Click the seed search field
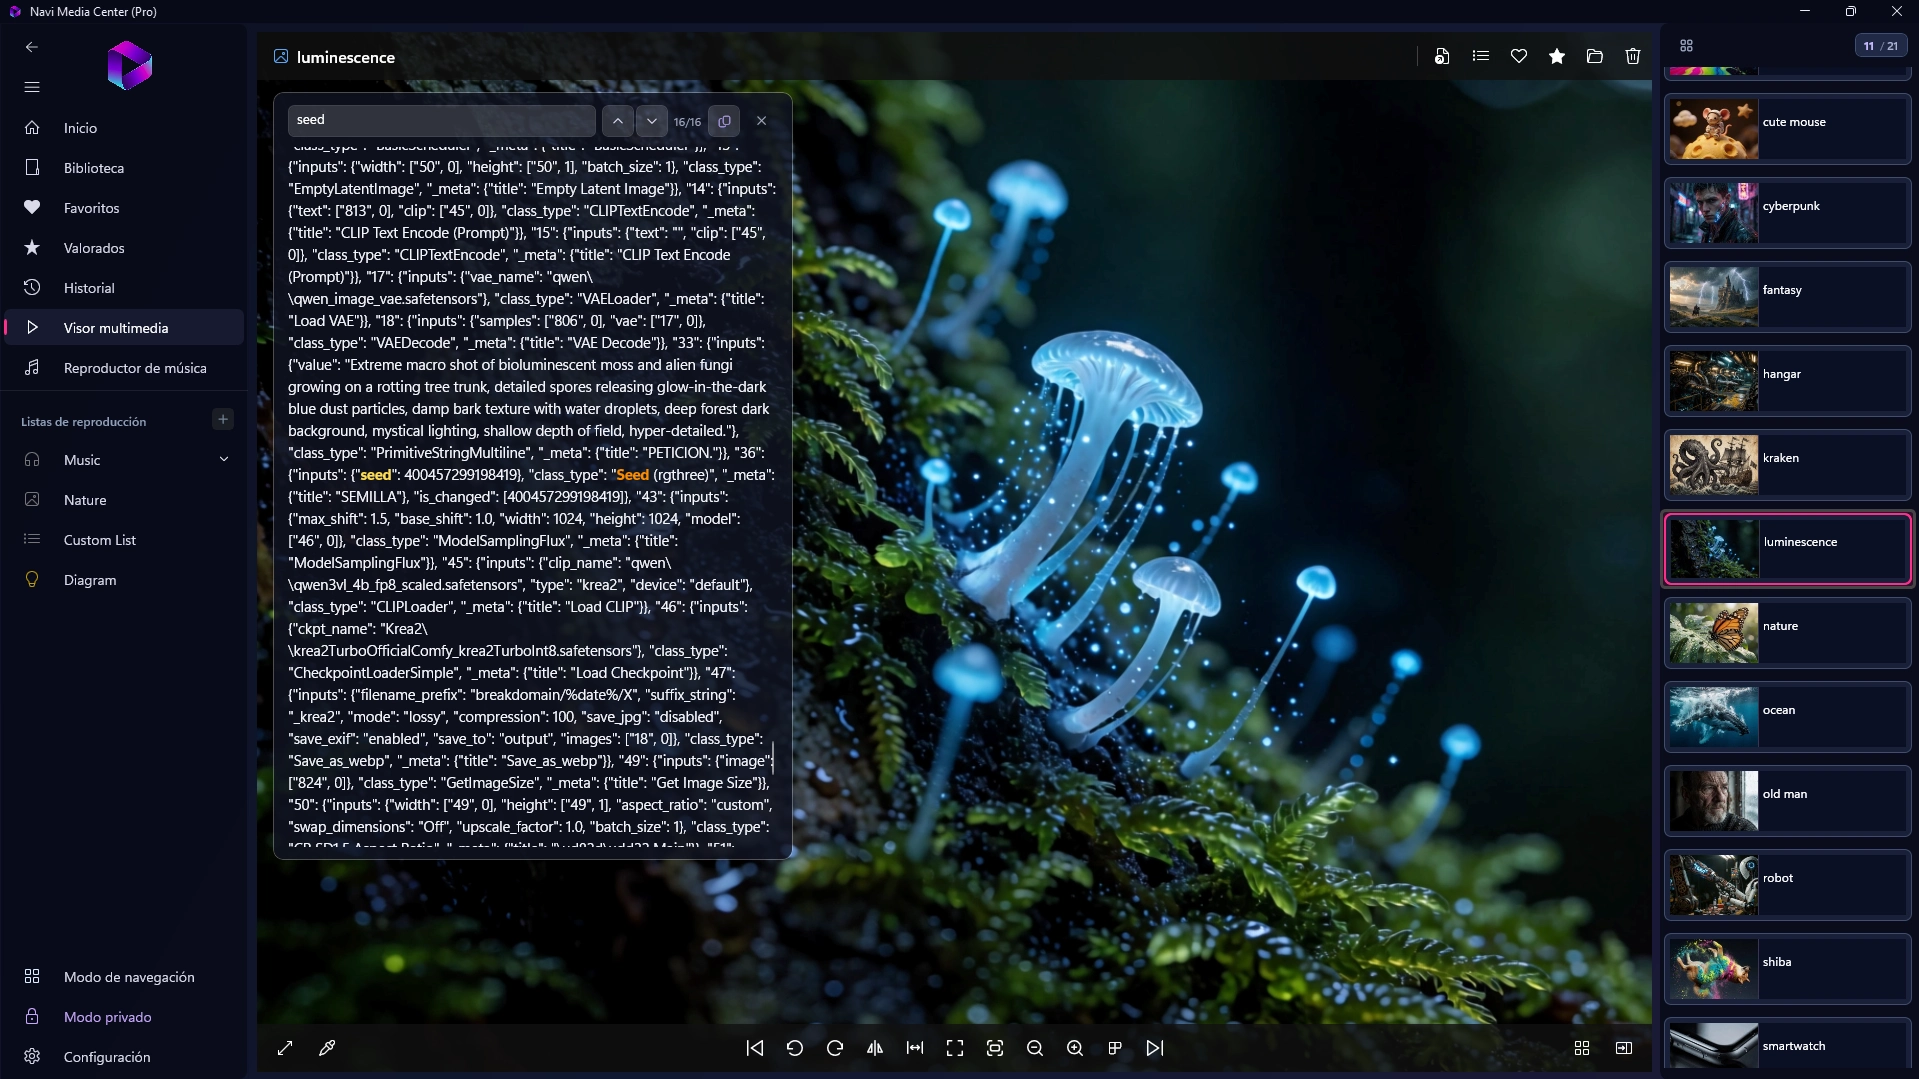Screen dimensions: 1919x1079 pyautogui.click(x=441, y=120)
